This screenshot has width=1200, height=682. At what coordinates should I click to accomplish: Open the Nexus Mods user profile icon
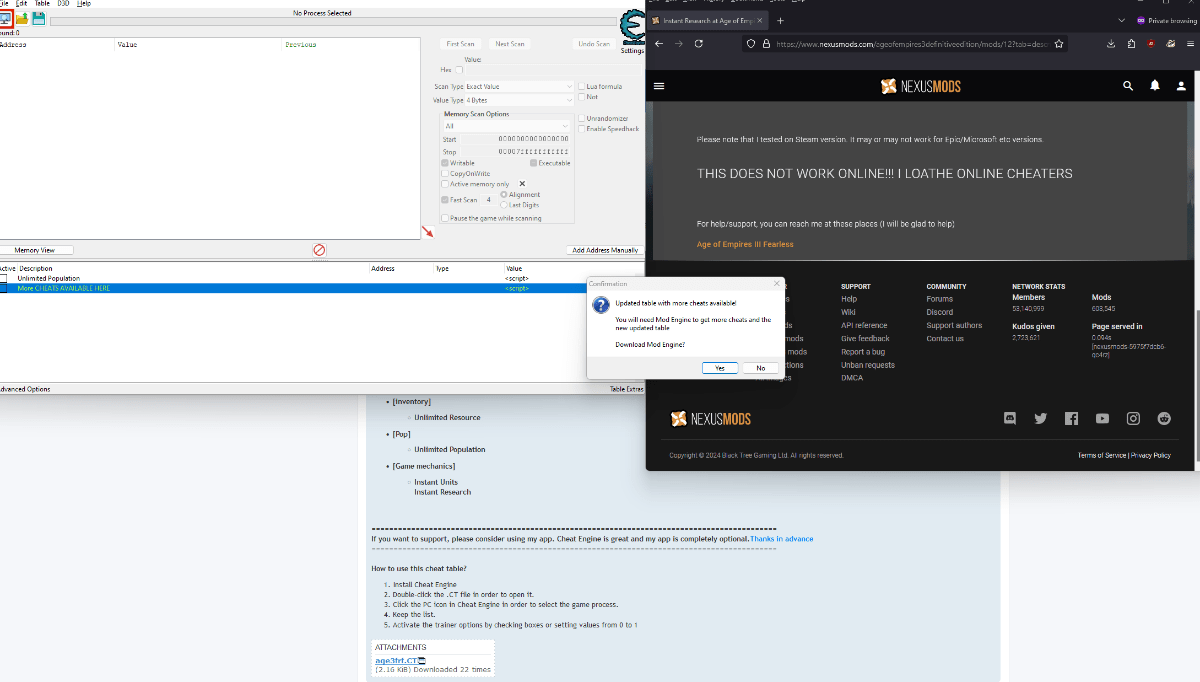(x=1182, y=87)
